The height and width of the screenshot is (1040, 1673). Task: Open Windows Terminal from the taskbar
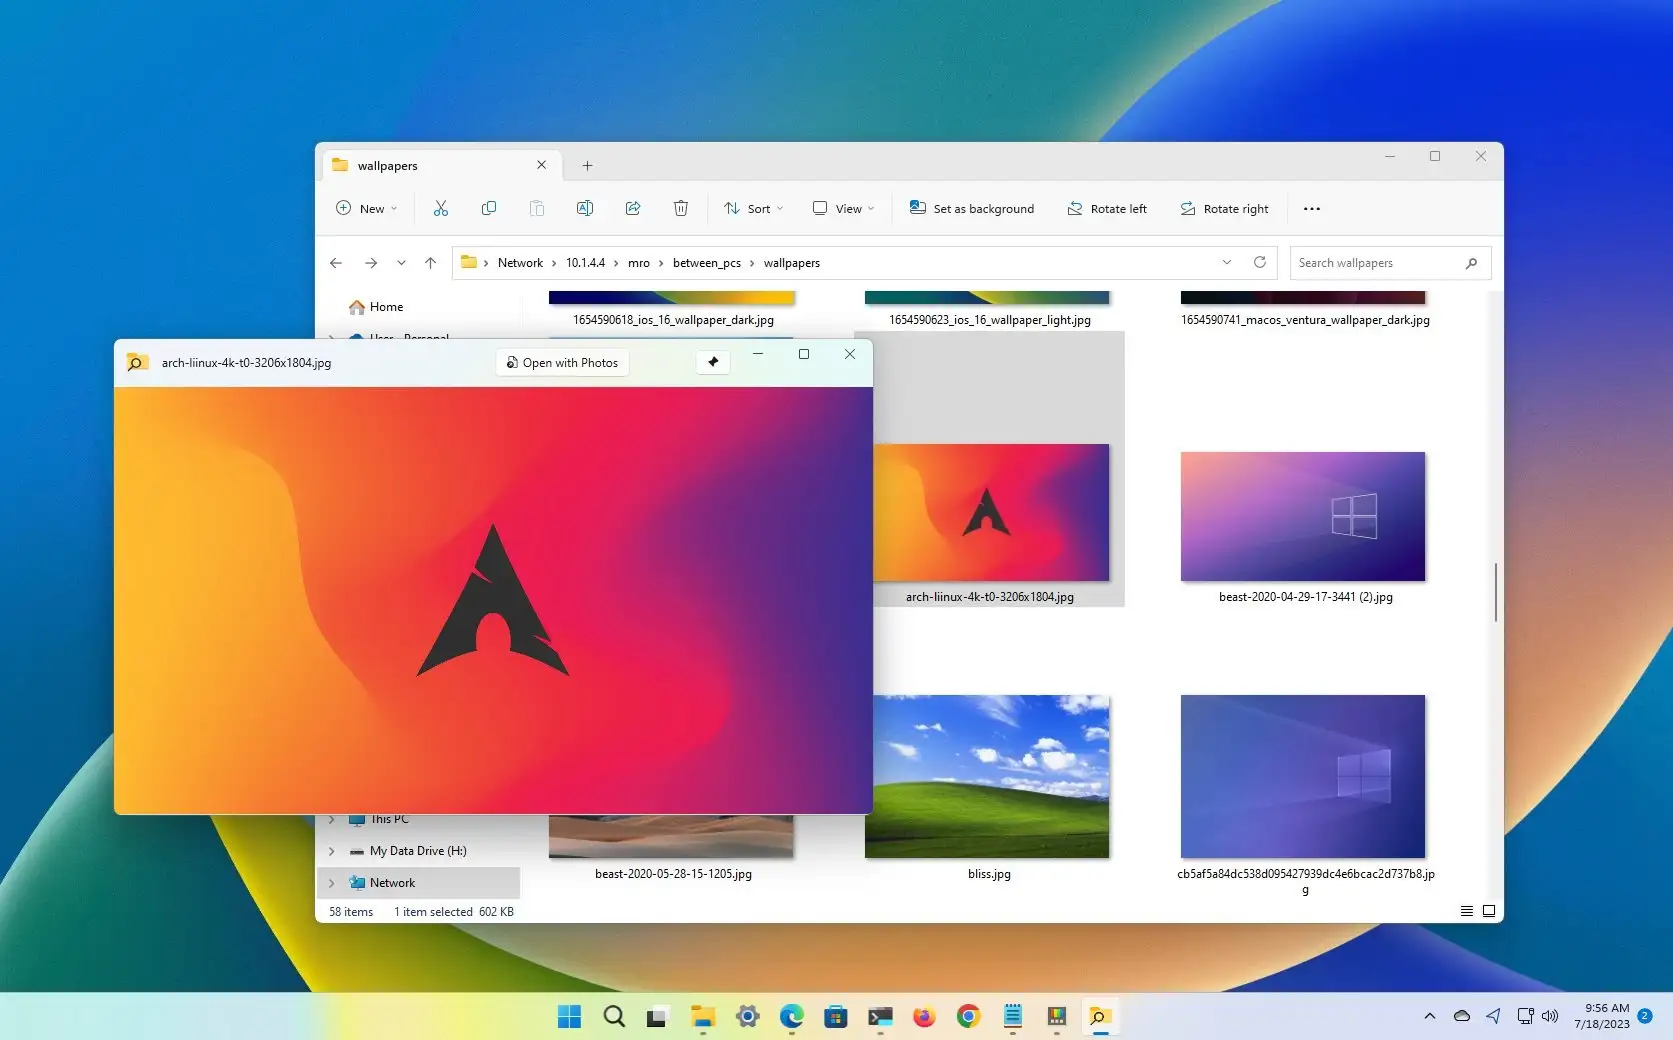(x=880, y=1016)
